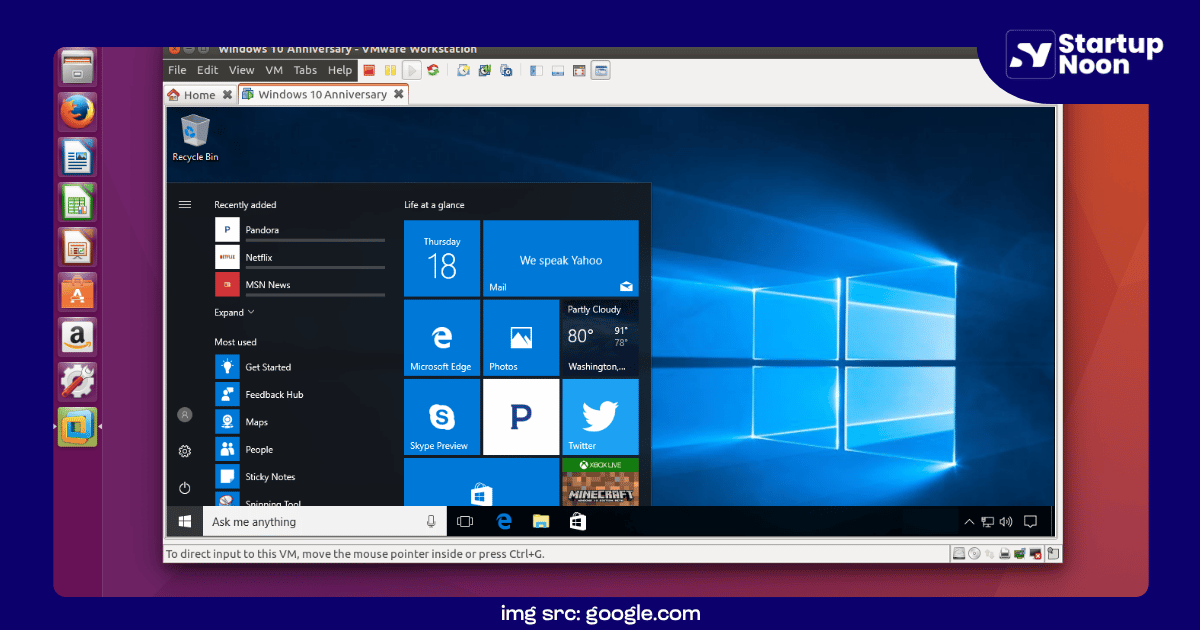Screen dimensions: 1200x630
Task: Toggle the Start menu hamburger navigation
Action: point(184,204)
